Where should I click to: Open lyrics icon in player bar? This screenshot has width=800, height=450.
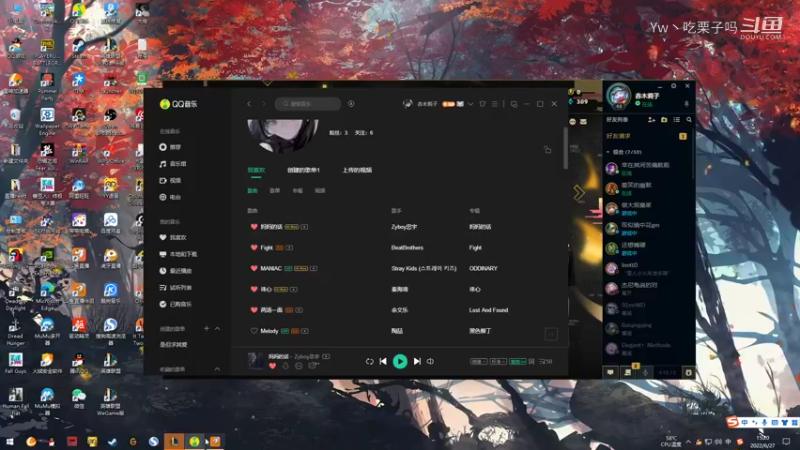pos(531,361)
